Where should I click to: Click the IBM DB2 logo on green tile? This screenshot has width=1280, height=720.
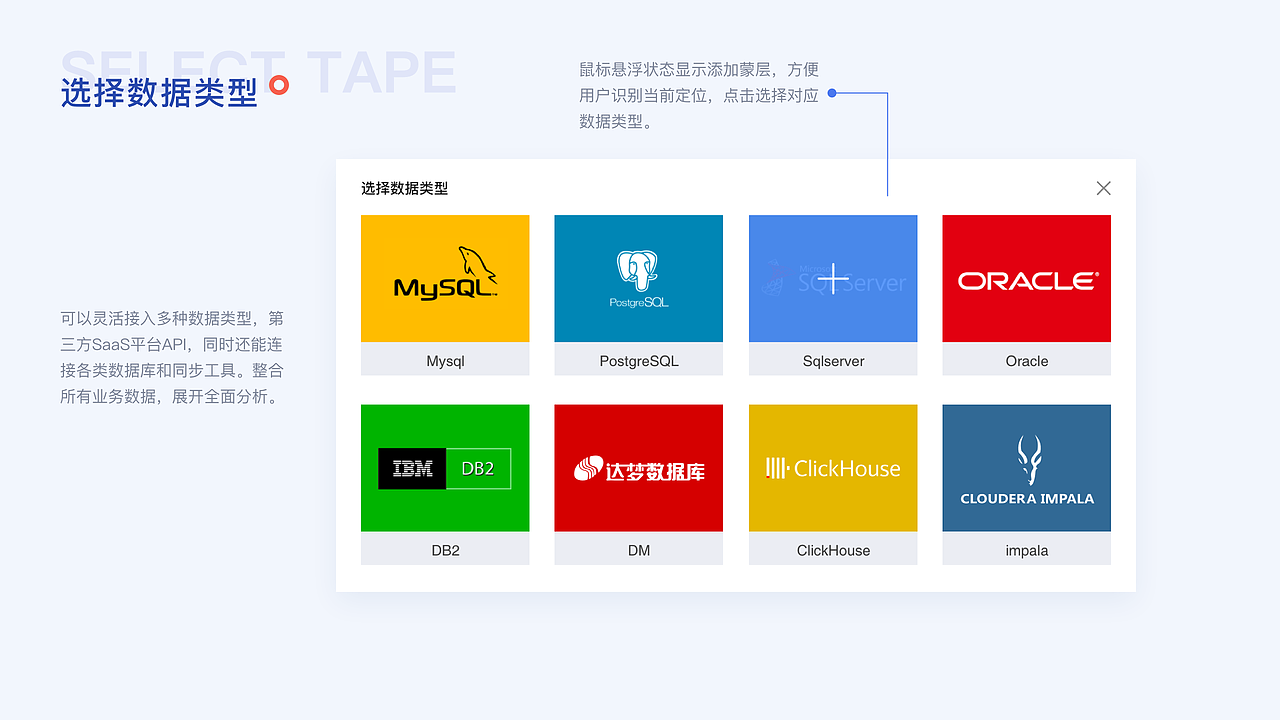click(445, 468)
